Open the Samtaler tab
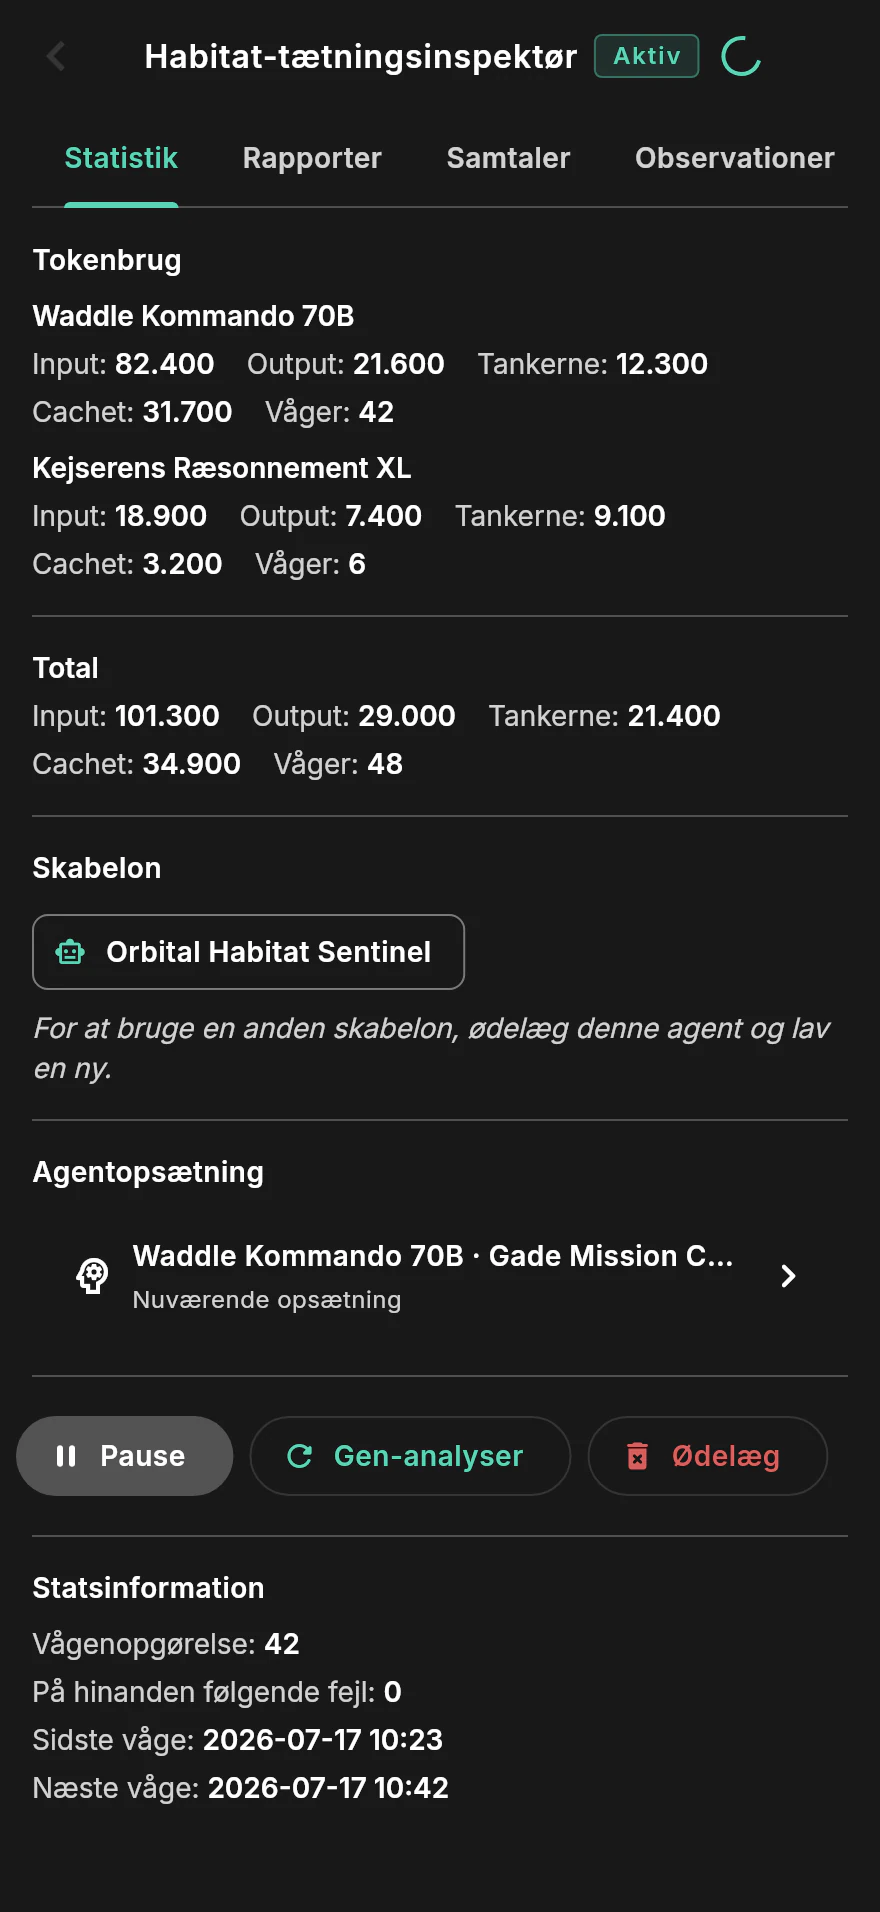The height and width of the screenshot is (1912, 880). pos(508,158)
